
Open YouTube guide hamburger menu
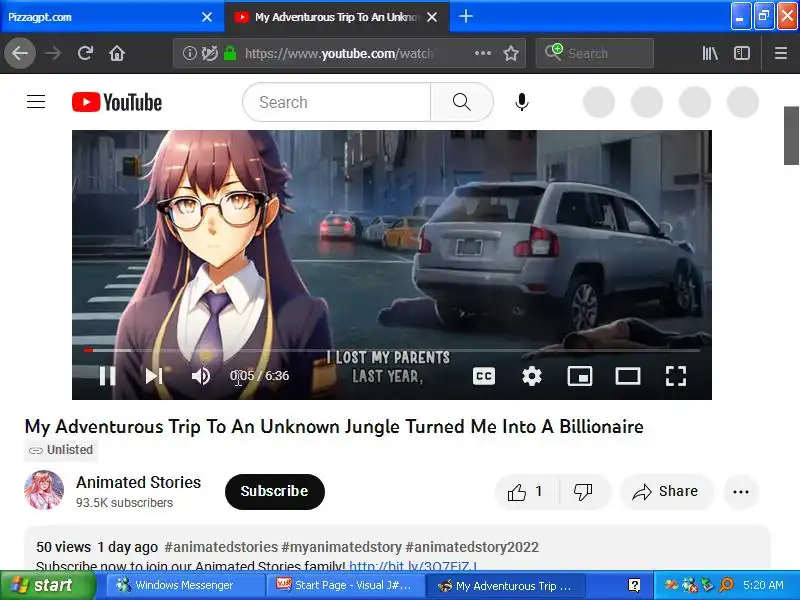pyautogui.click(x=36, y=102)
